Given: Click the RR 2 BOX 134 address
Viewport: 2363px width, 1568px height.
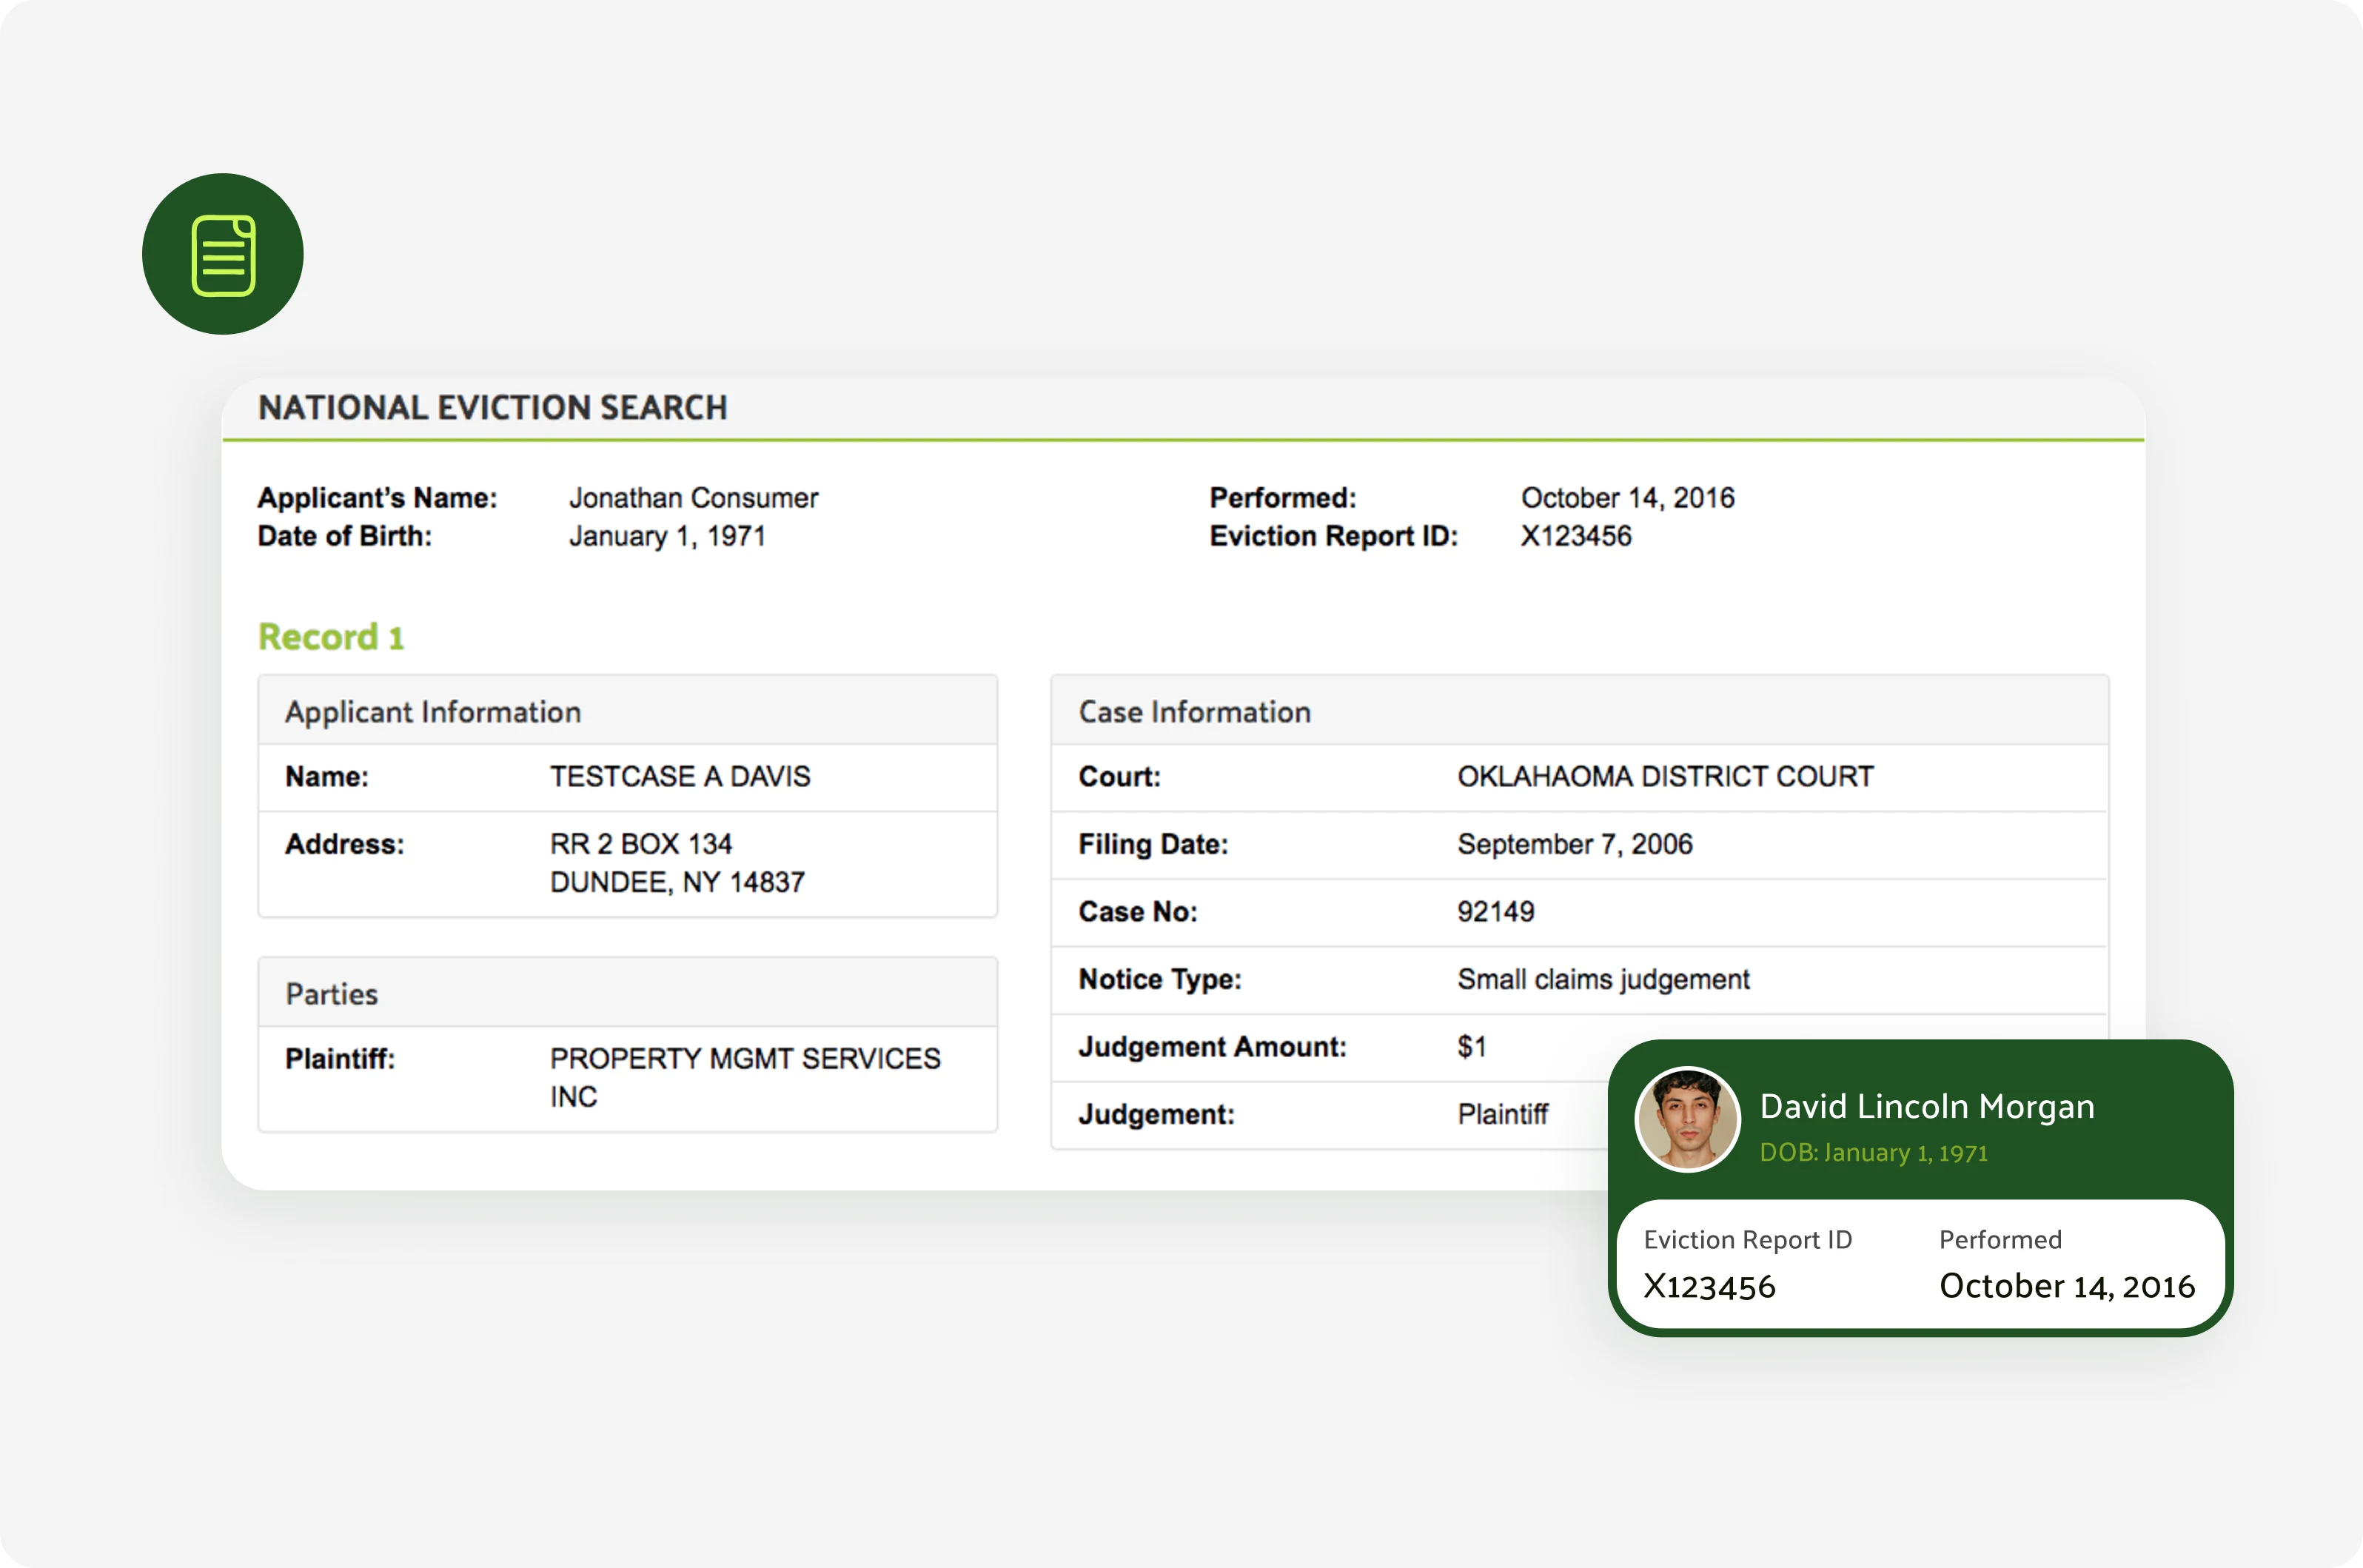Looking at the screenshot, I should pyautogui.click(x=641, y=844).
